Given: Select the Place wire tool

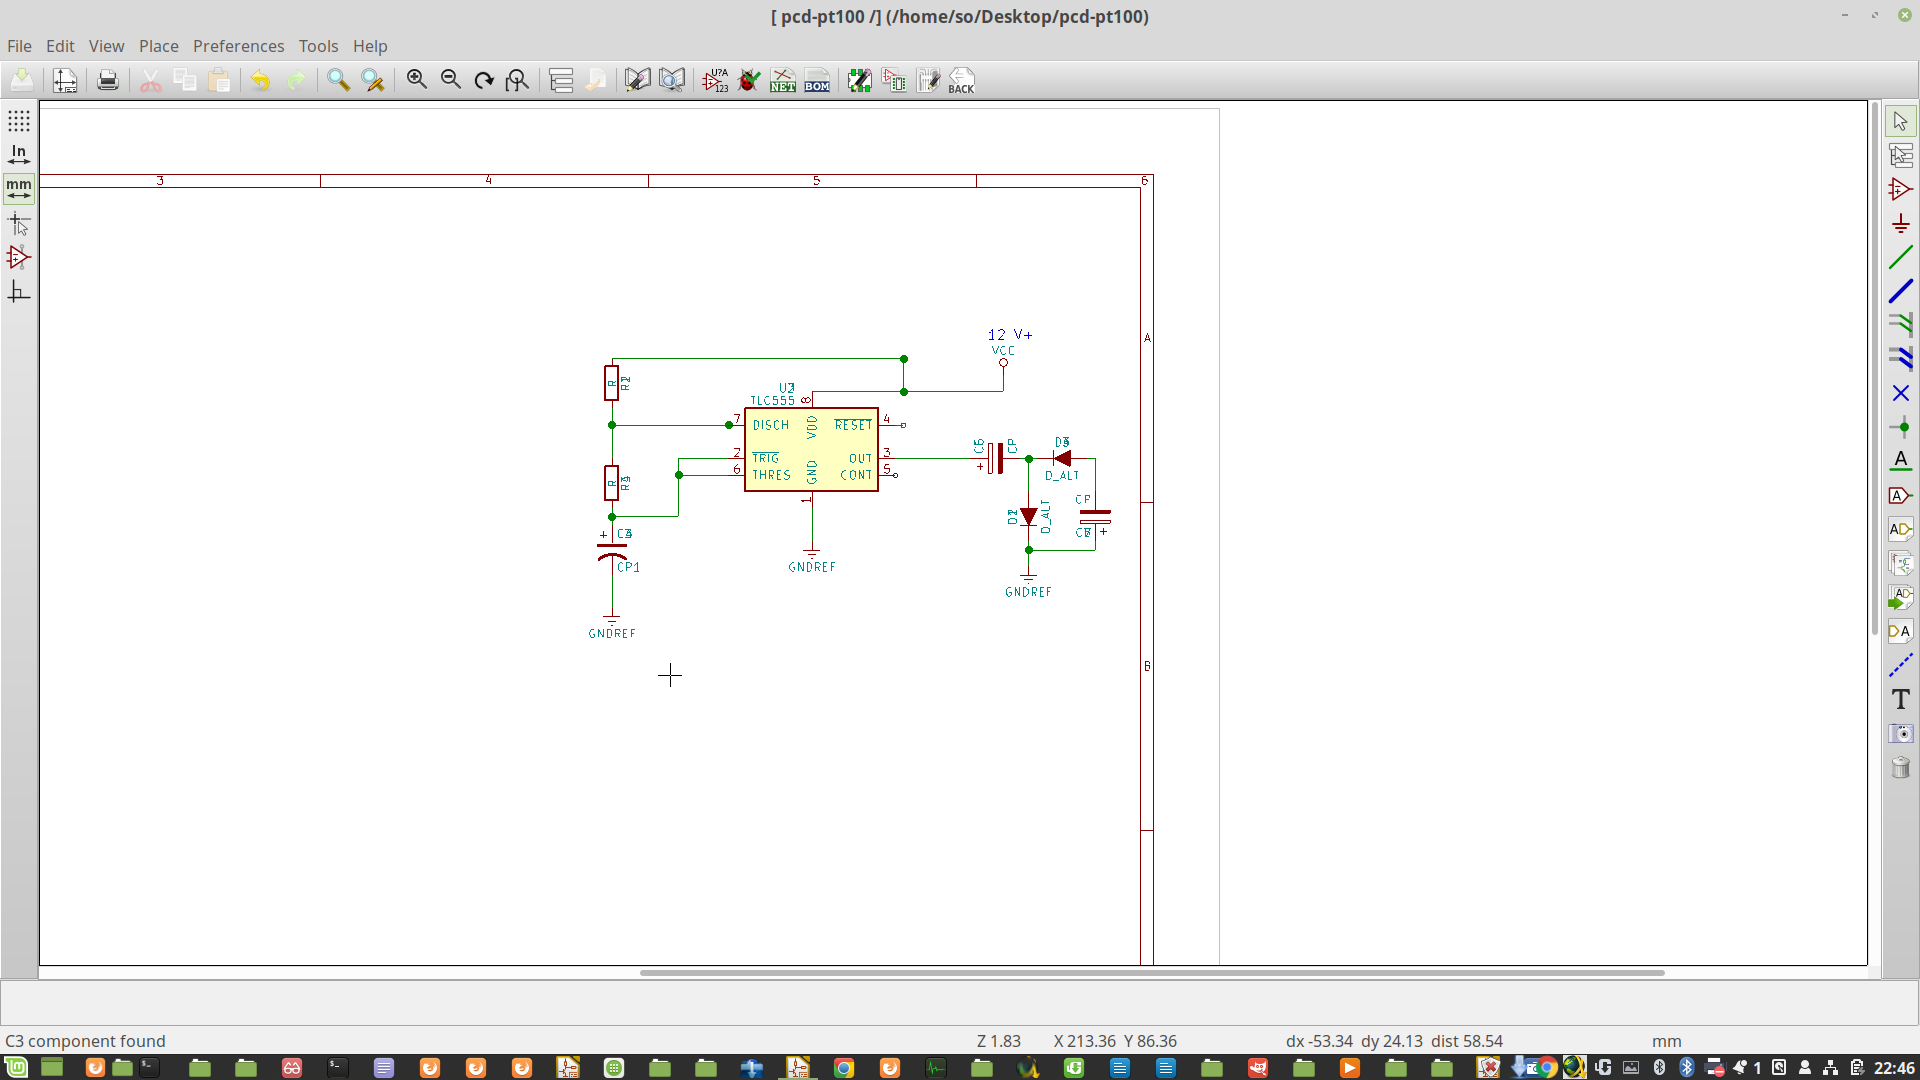Looking at the screenshot, I should (1901, 257).
